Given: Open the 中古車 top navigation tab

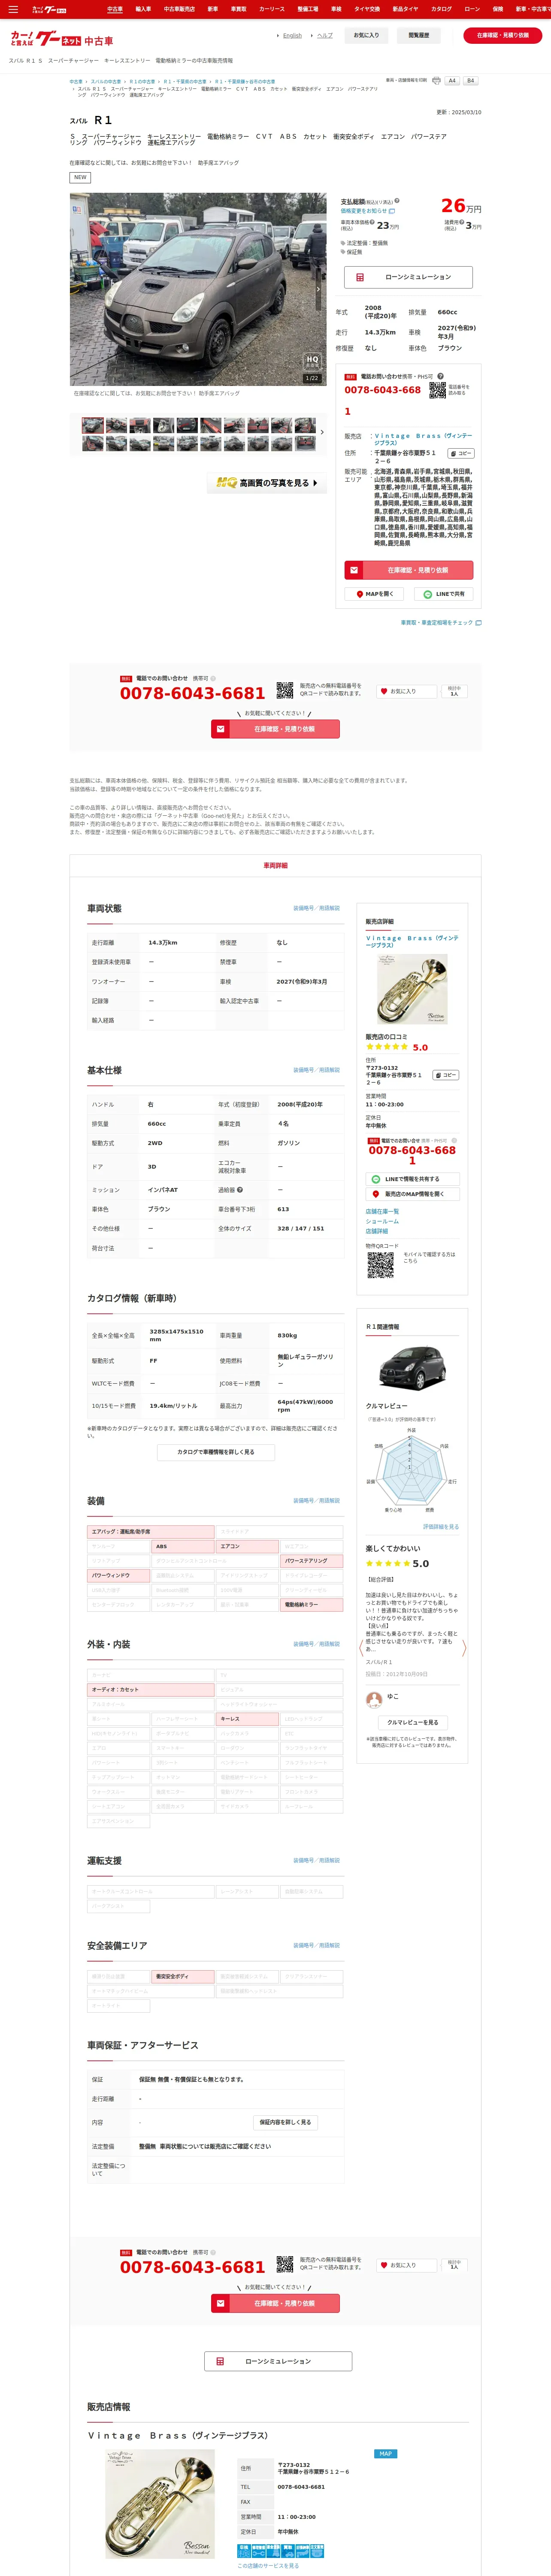Looking at the screenshot, I should pyautogui.click(x=115, y=9).
